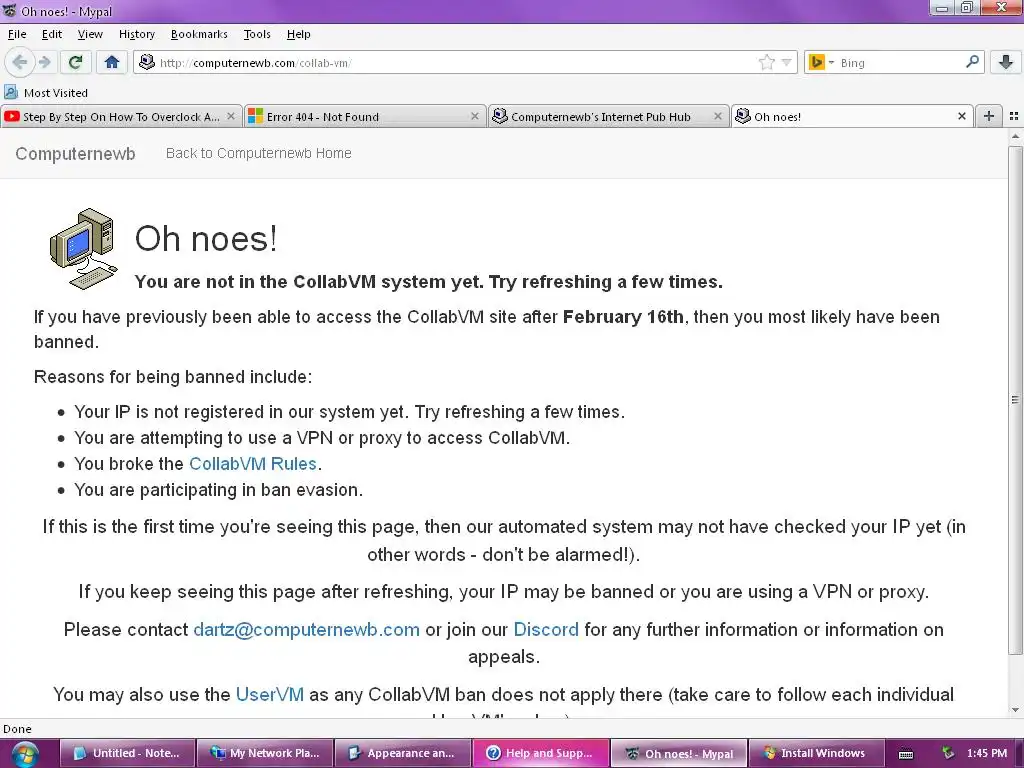Switch to Help and Support taskbar button
The width and height of the screenshot is (1024, 768).
pos(541,753)
